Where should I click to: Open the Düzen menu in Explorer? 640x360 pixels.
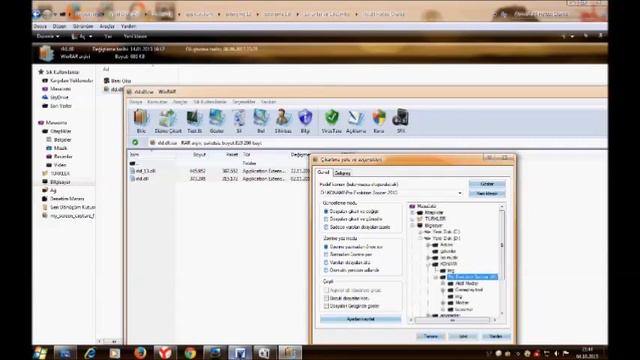point(59,26)
